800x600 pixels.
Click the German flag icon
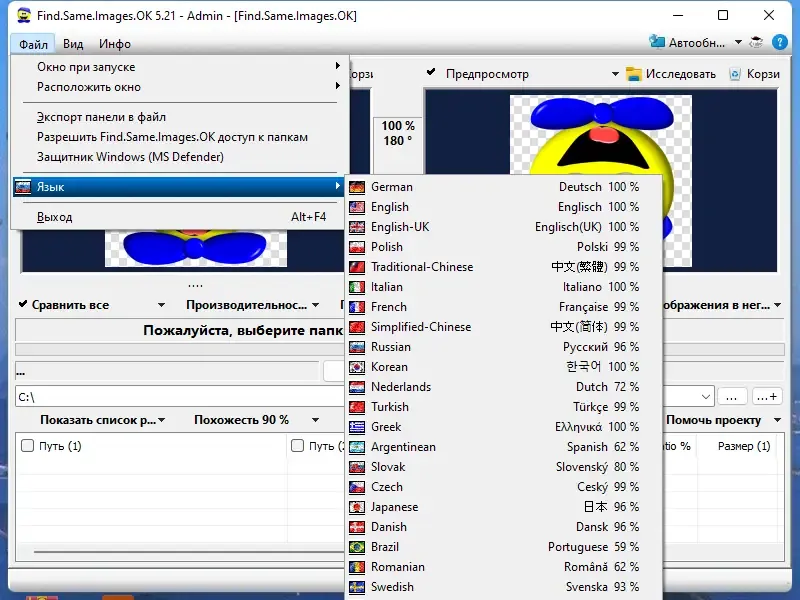click(357, 187)
